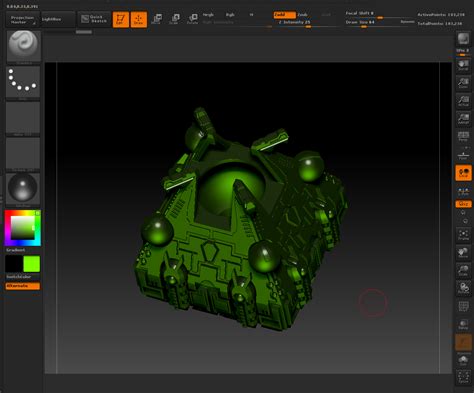Toggle the Transp transparency icon
Viewport: 474px width, 393px height.
[x=463, y=324]
